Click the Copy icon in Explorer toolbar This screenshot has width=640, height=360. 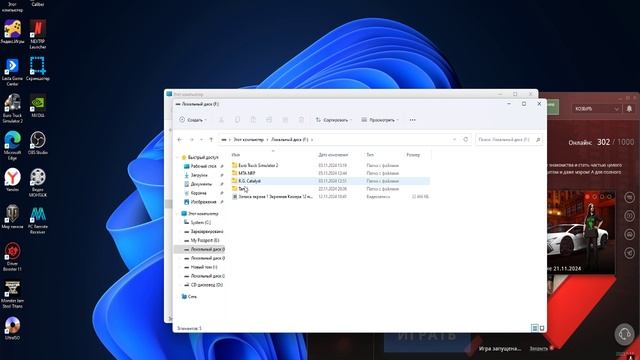(237, 120)
